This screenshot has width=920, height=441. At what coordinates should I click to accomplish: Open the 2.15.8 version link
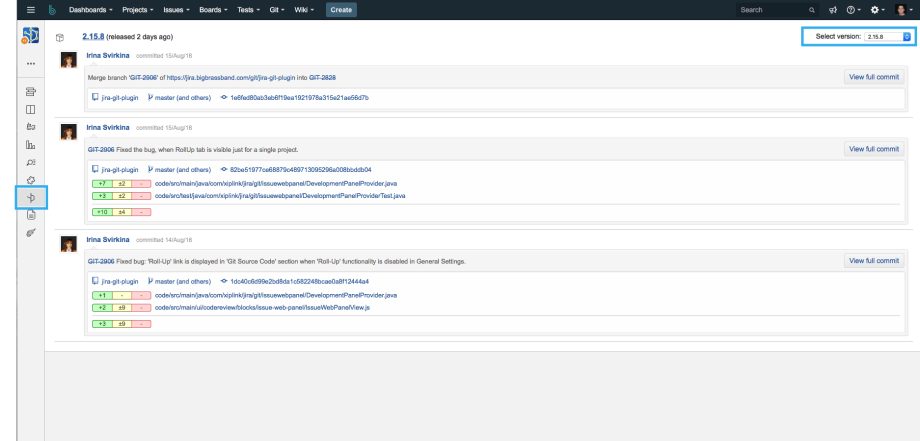pos(96,36)
